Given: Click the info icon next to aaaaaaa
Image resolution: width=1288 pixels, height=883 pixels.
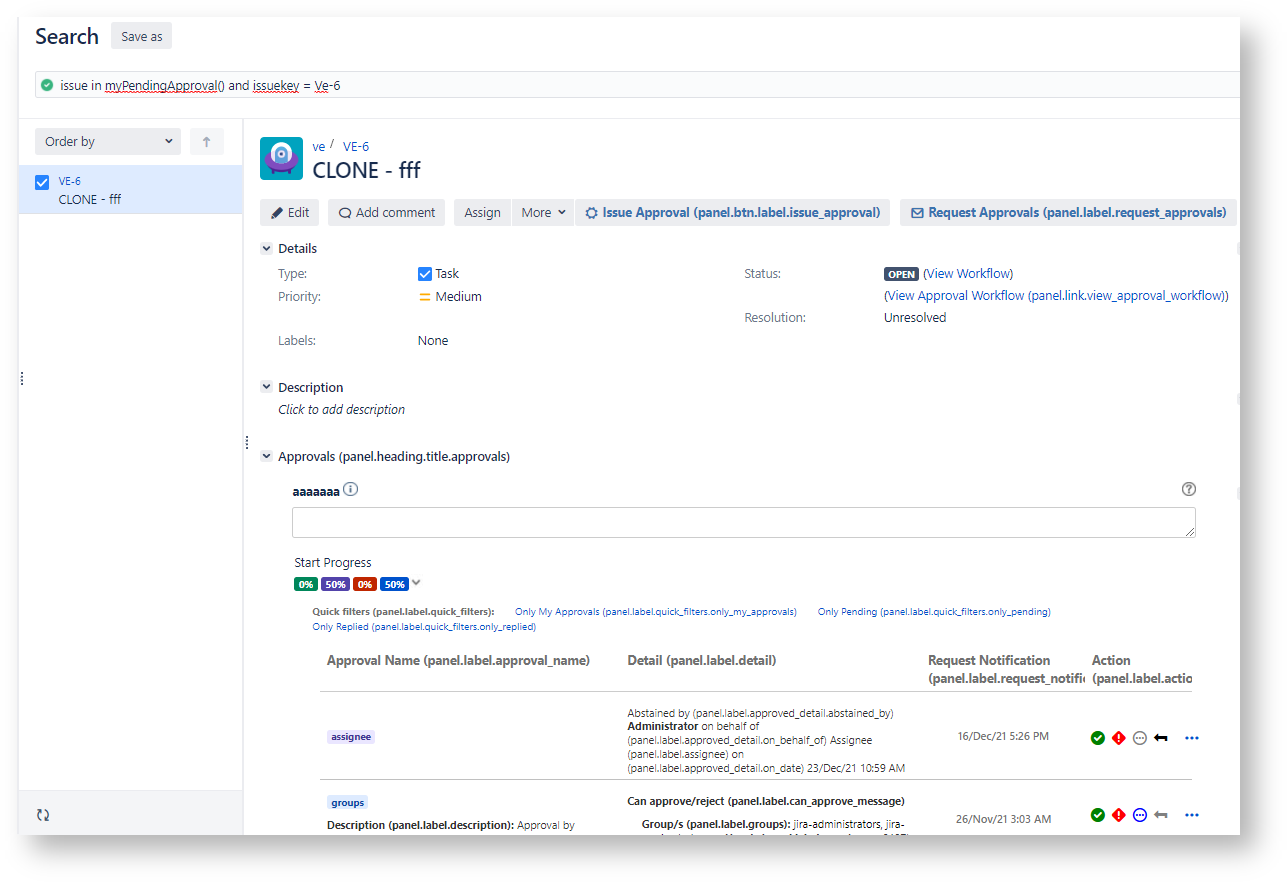Looking at the screenshot, I should (x=351, y=490).
